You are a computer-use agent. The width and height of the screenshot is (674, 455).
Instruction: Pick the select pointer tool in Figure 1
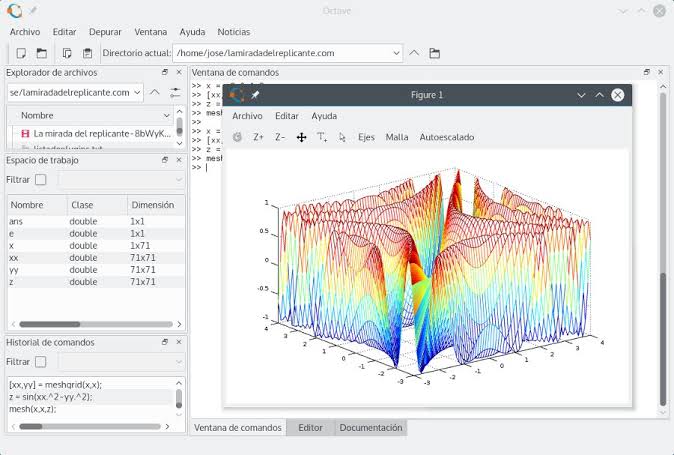(342, 137)
